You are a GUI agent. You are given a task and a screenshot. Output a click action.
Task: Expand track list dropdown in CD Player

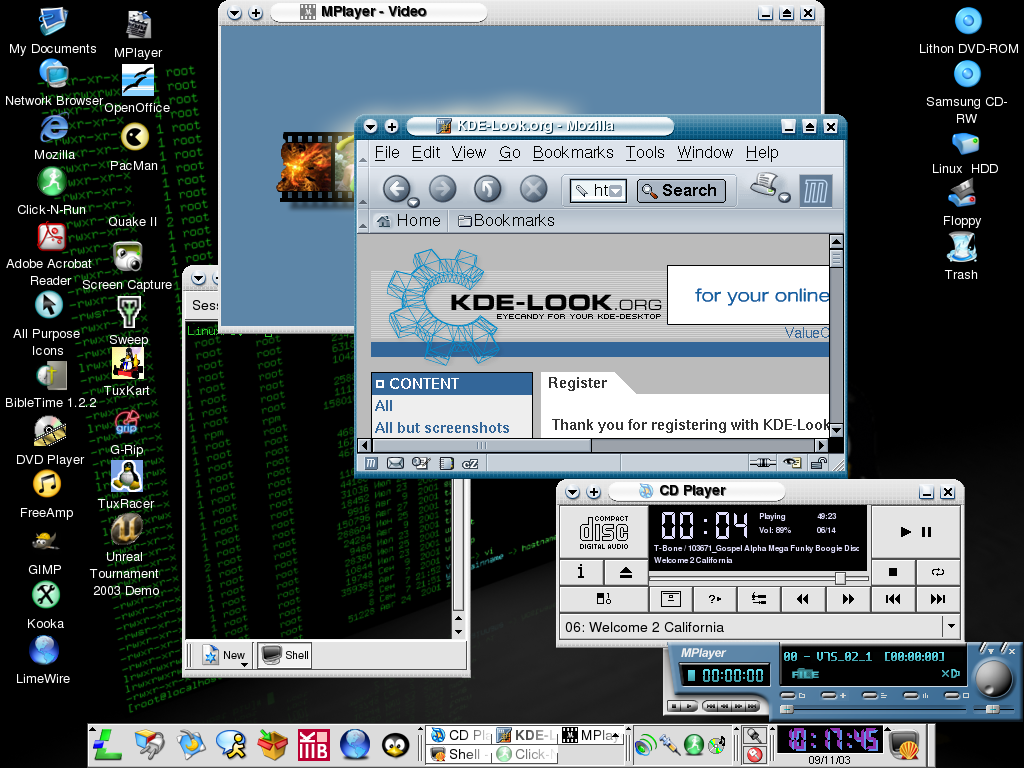click(x=952, y=626)
